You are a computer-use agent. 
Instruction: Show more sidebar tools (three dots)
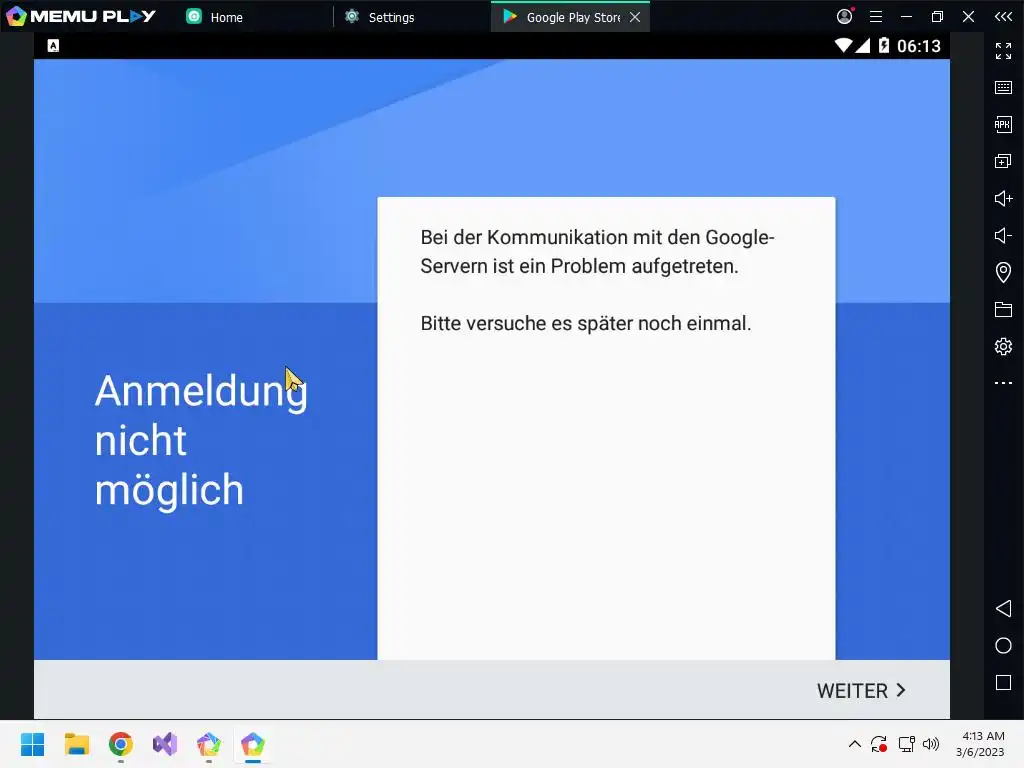pos(1003,383)
